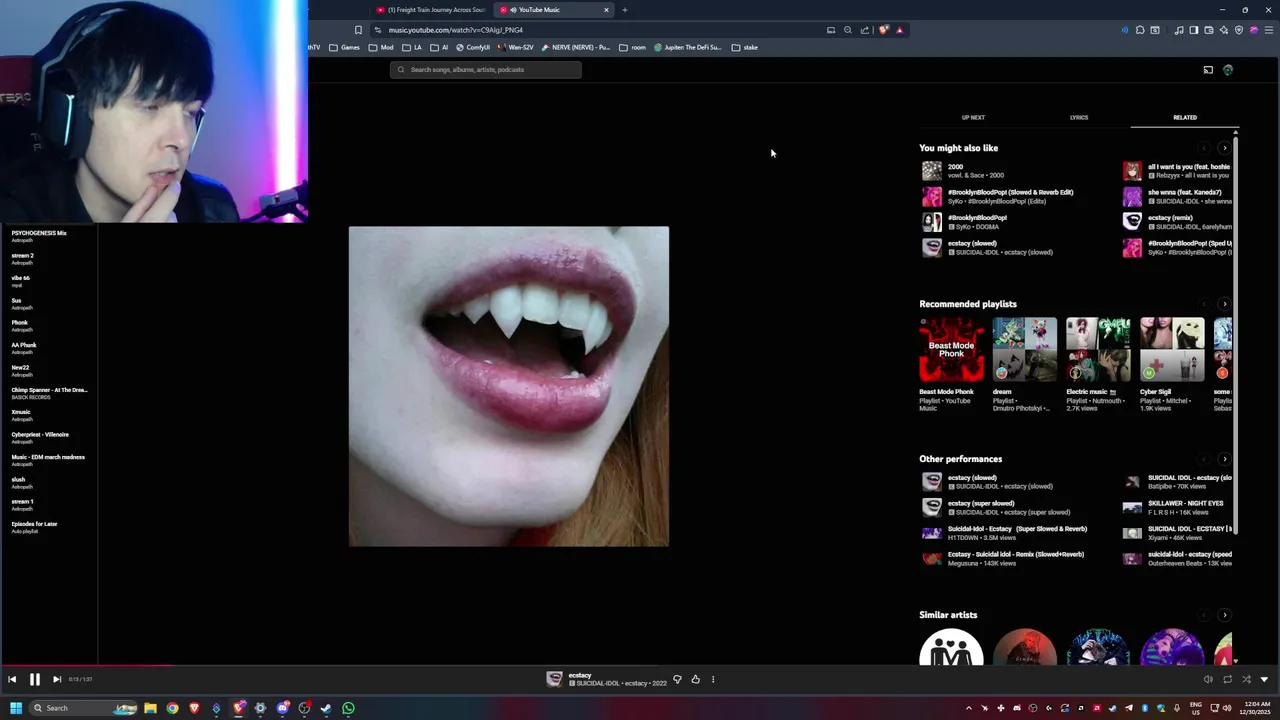The width and height of the screenshot is (1280, 720).
Task: Open the UP NEXT tab
Action: [973, 117]
